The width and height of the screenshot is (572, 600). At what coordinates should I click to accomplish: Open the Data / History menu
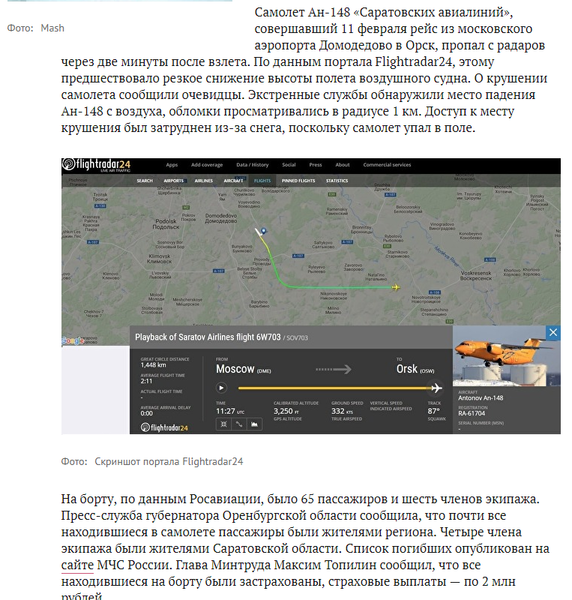[x=253, y=165]
